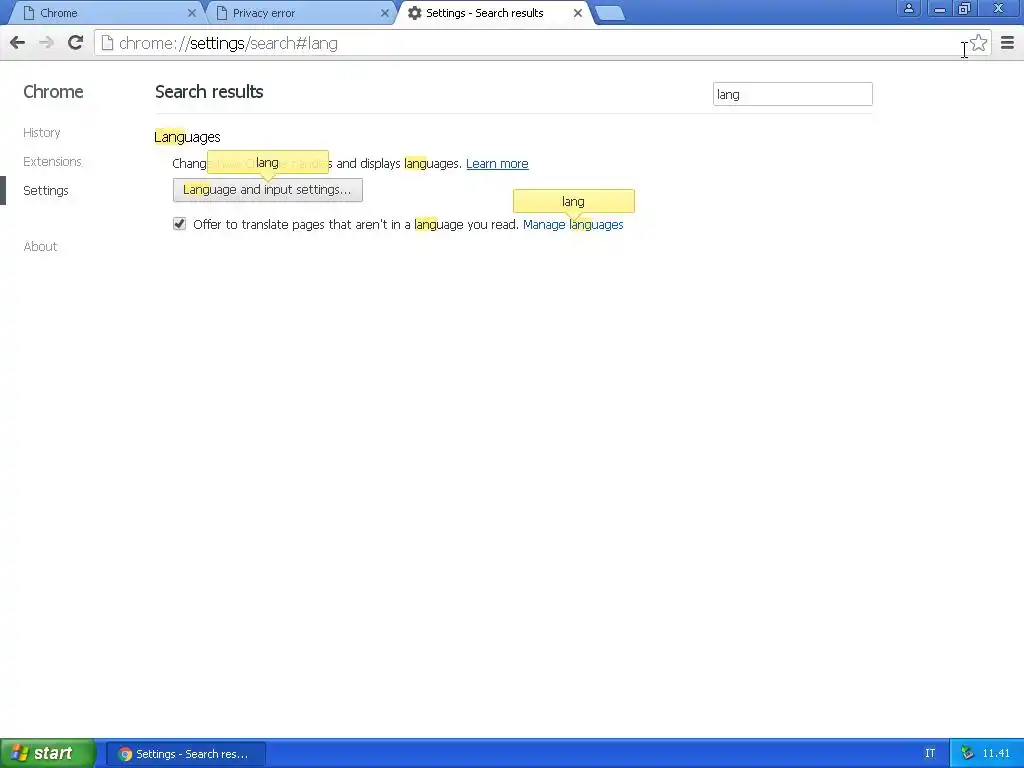Viewport: 1024px width, 768px height.
Task: Bookmark this page with the star icon
Action: [x=978, y=43]
